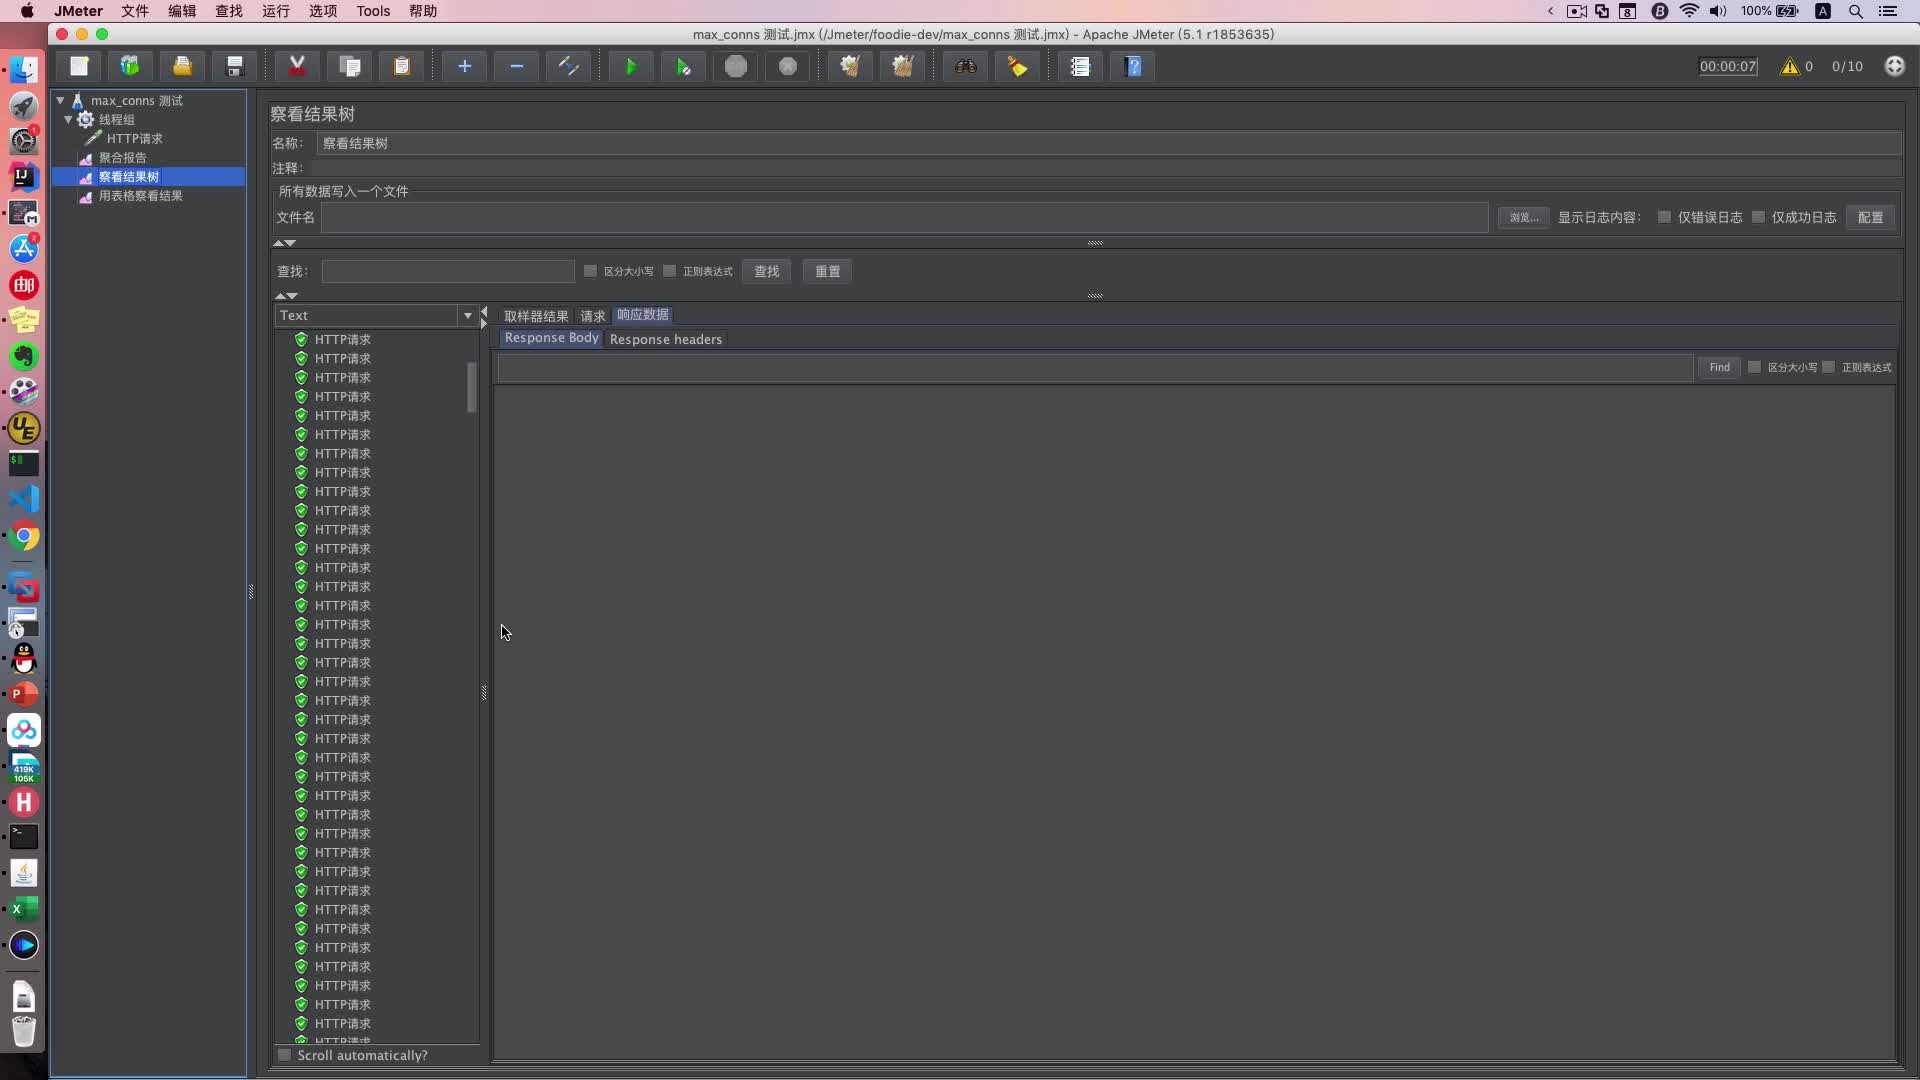Open the Function Helper dialog icon
The width and height of the screenshot is (1920, 1080).
(x=1080, y=66)
